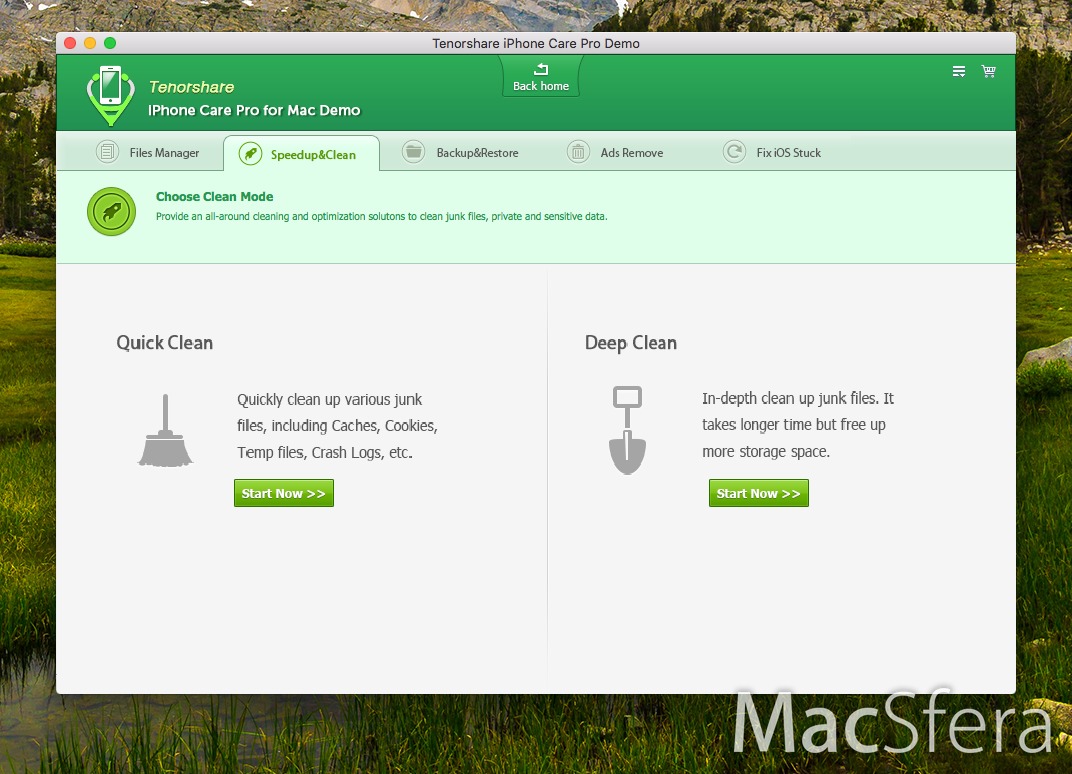1072x774 pixels.
Task: Open the shopping cart purchase icon
Action: 989,71
